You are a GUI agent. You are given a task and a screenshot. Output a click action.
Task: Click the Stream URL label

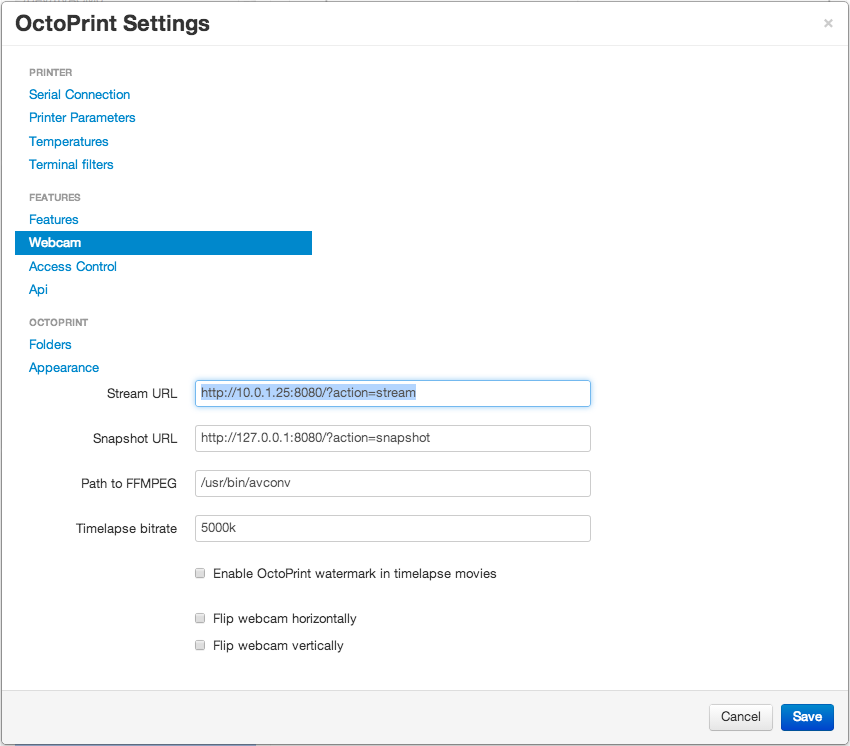pos(142,394)
